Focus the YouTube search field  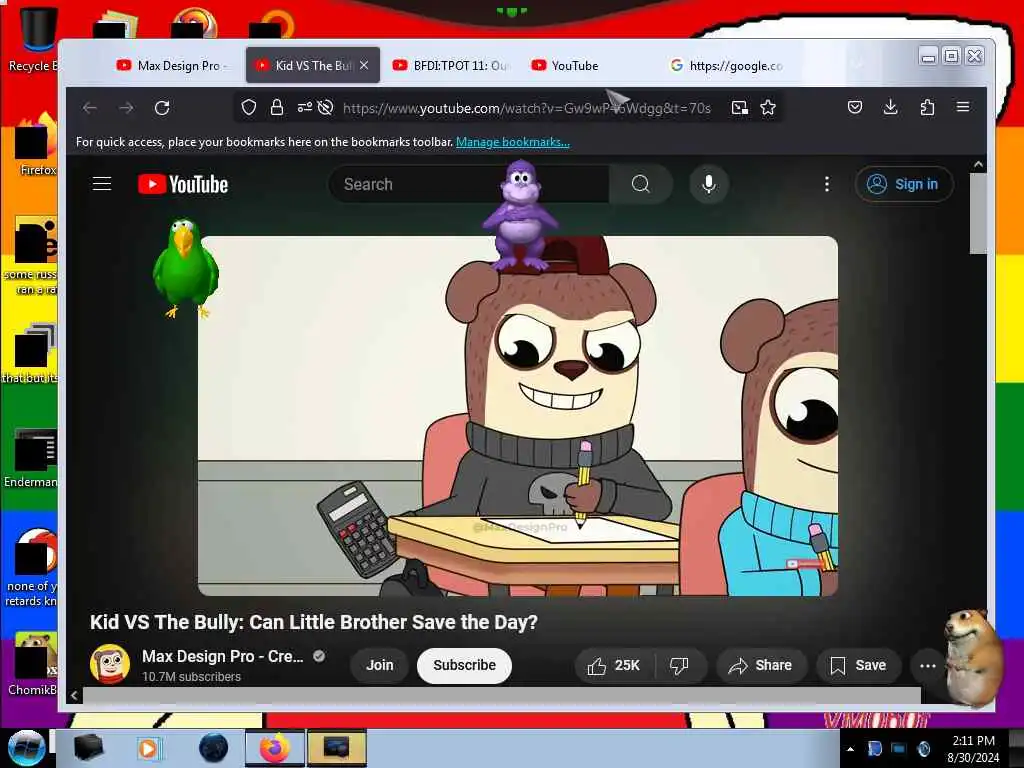pyautogui.click(x=469, y=184)
